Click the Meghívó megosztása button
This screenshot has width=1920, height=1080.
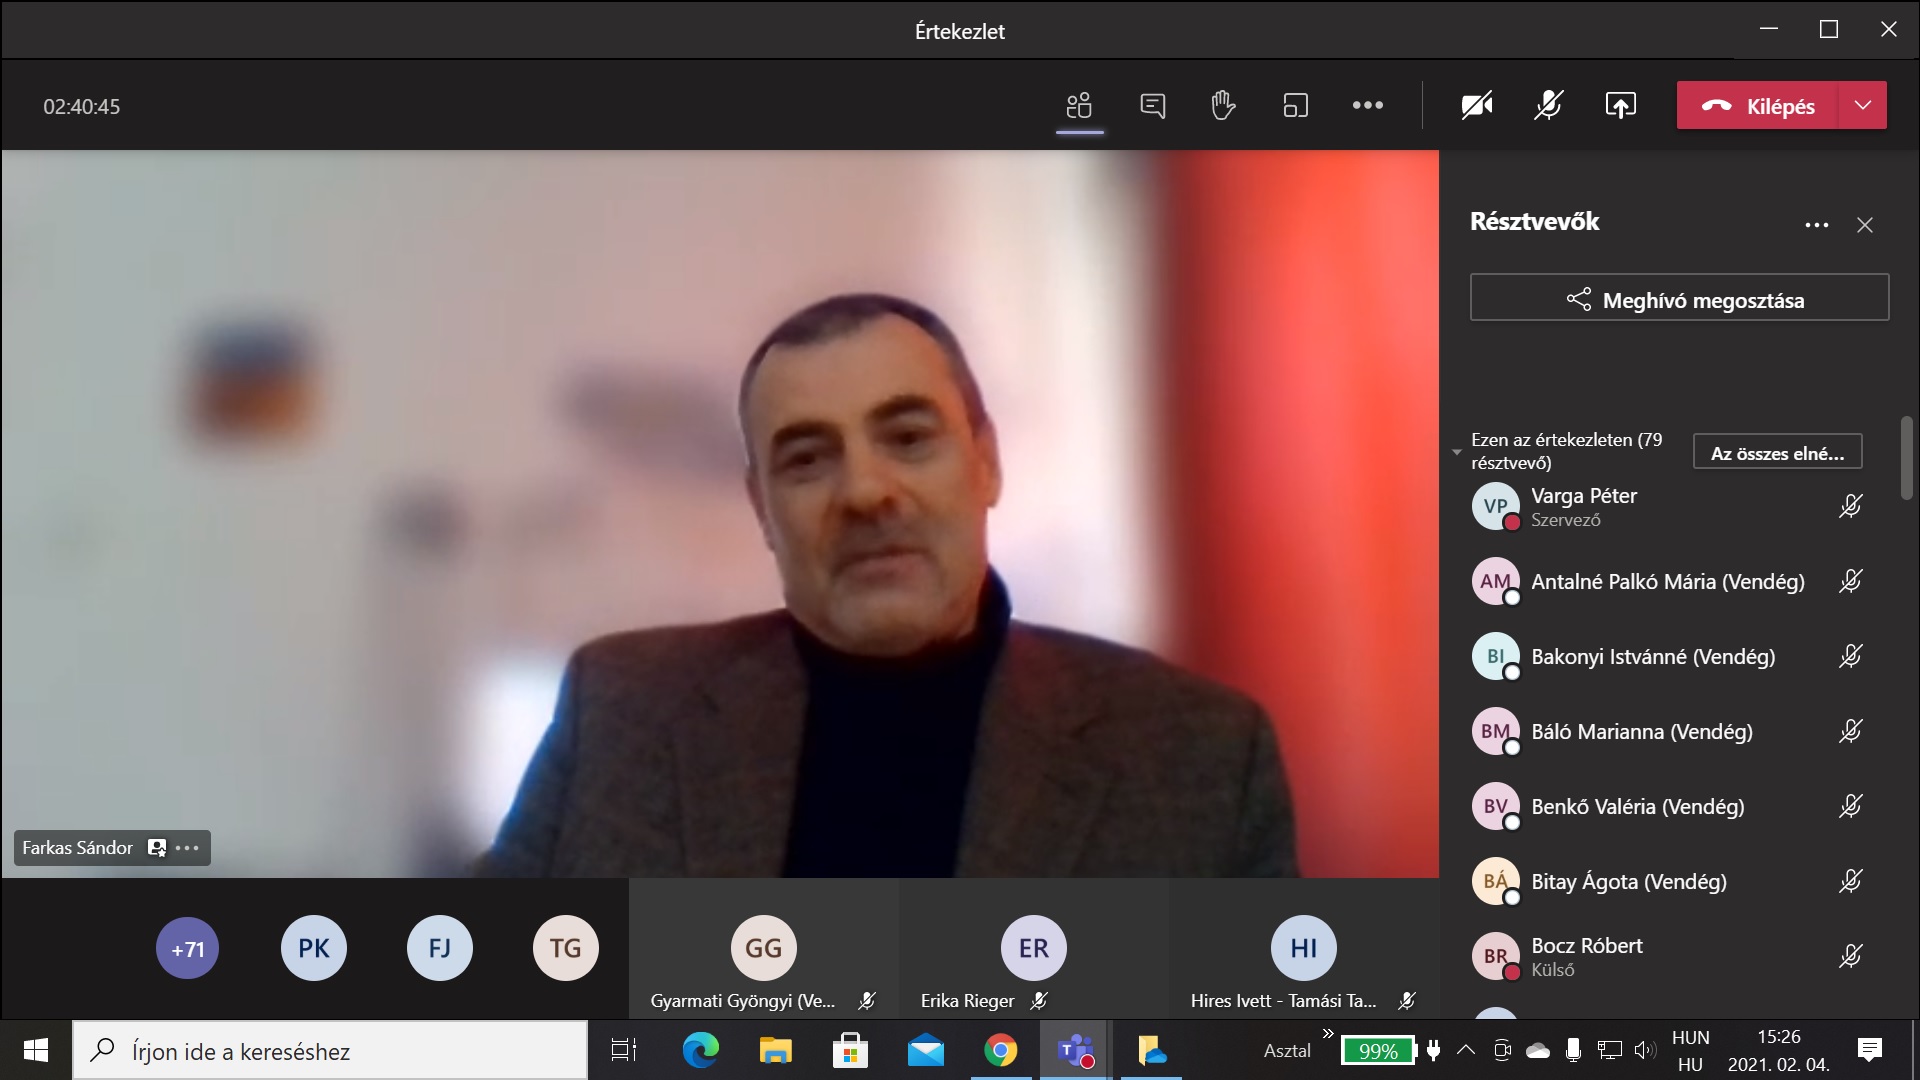pos(1679,299)
